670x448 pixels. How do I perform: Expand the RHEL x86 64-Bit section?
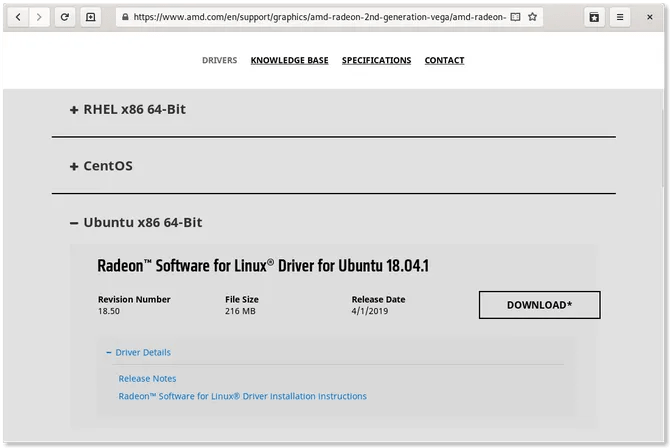pyautogui.click(x=128, y=109)
